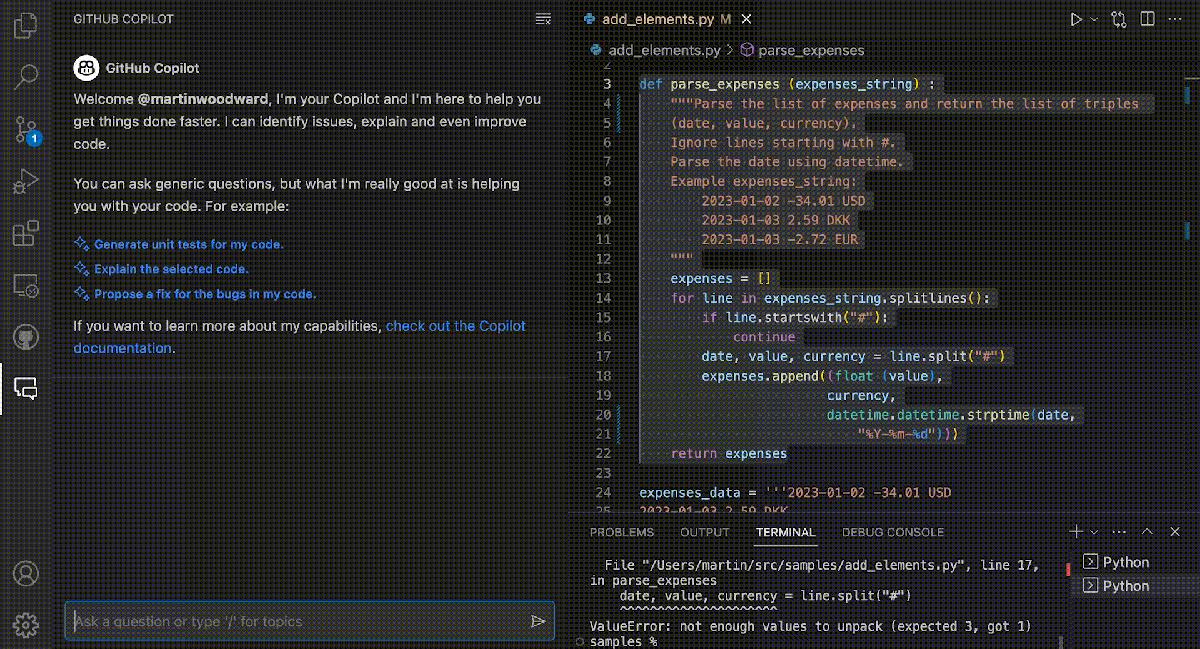1200x649 pixels.
Task: Split the editor right
Action: click(1147, 19)
